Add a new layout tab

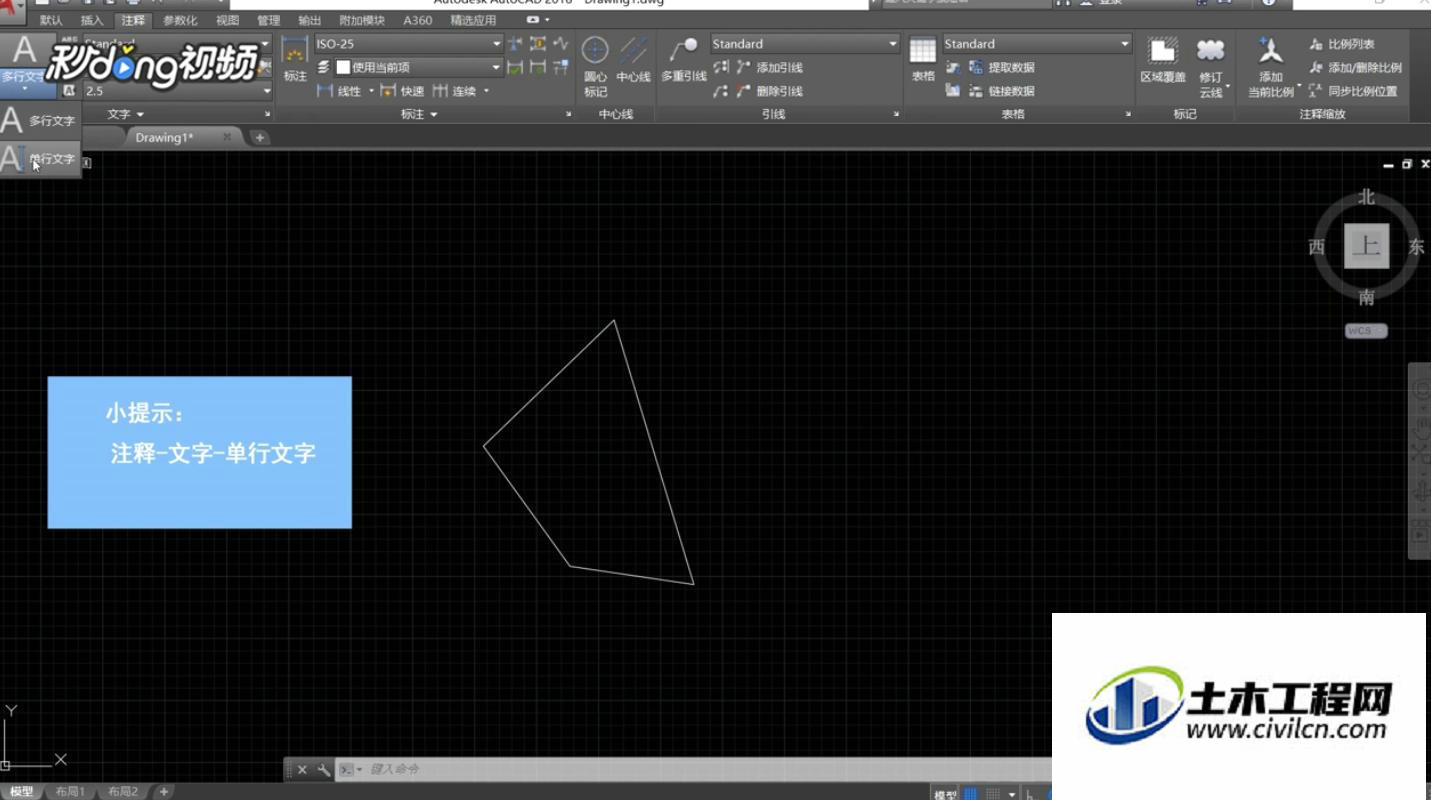164,792
